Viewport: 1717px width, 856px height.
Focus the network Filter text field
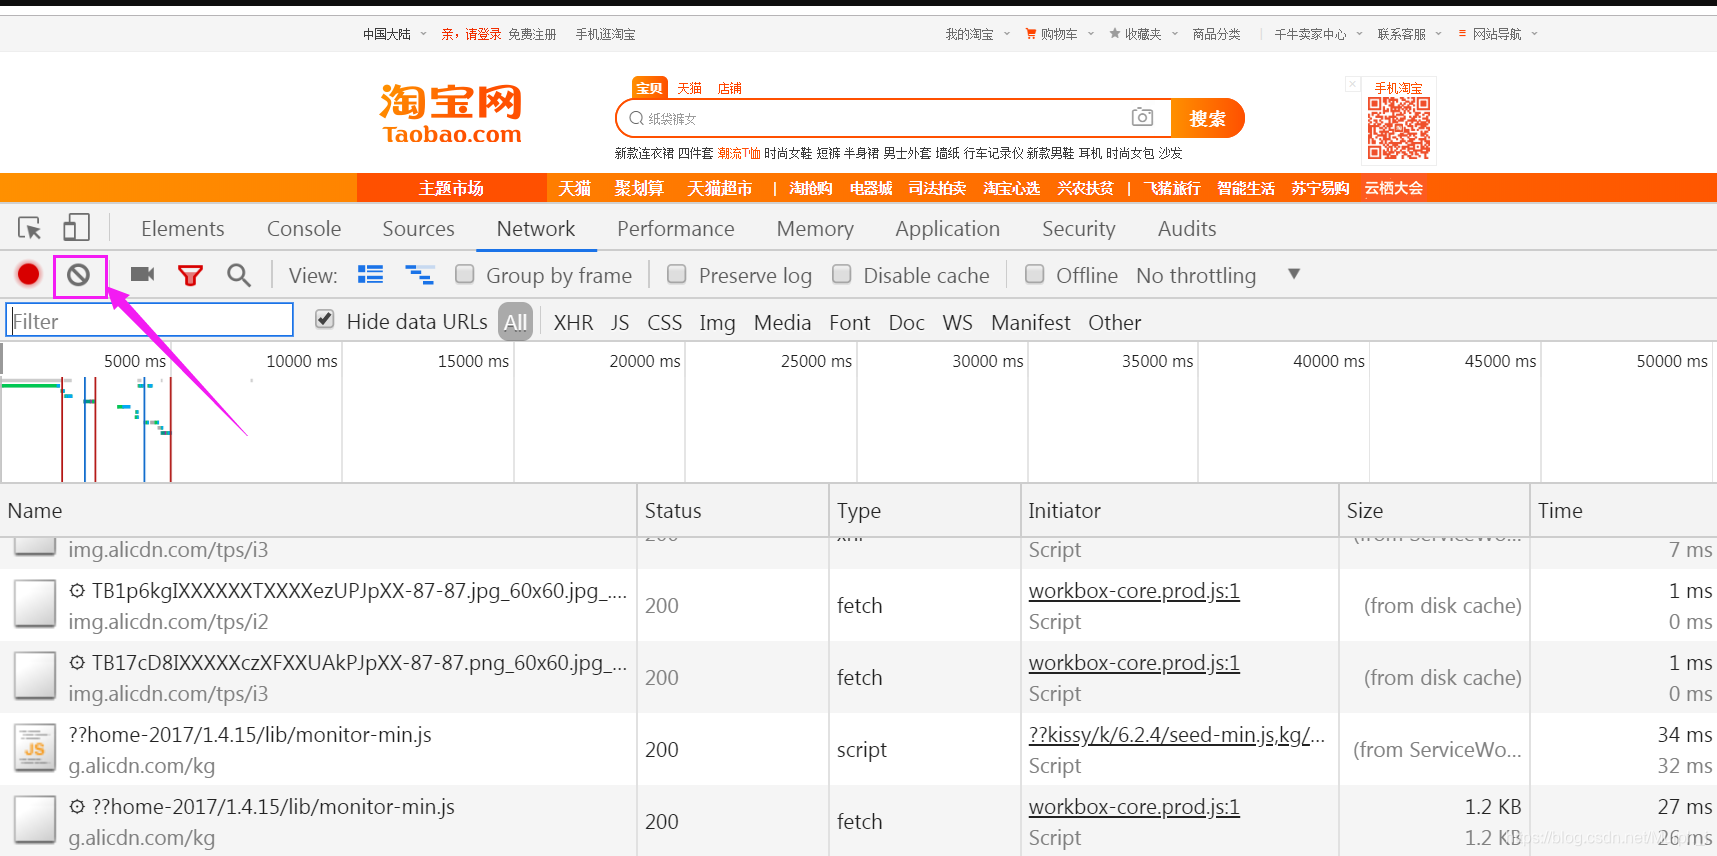150,320
